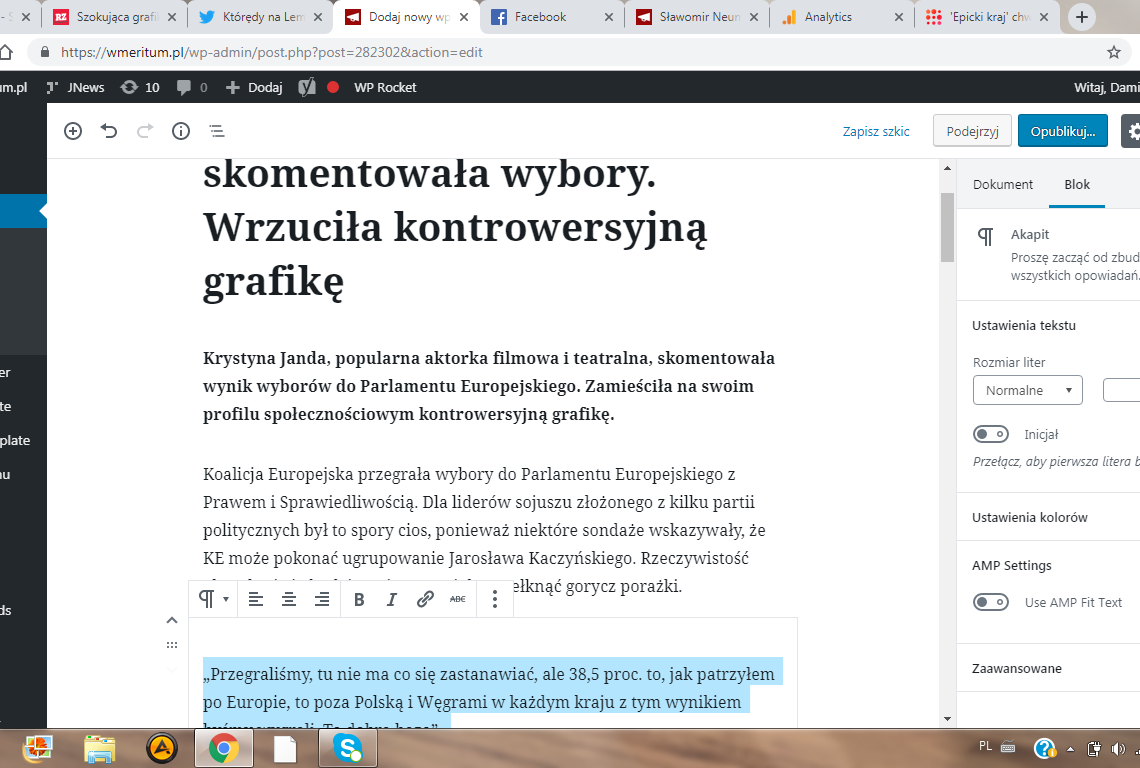Apply italic formatting to selected text

[x=392, y=599]
